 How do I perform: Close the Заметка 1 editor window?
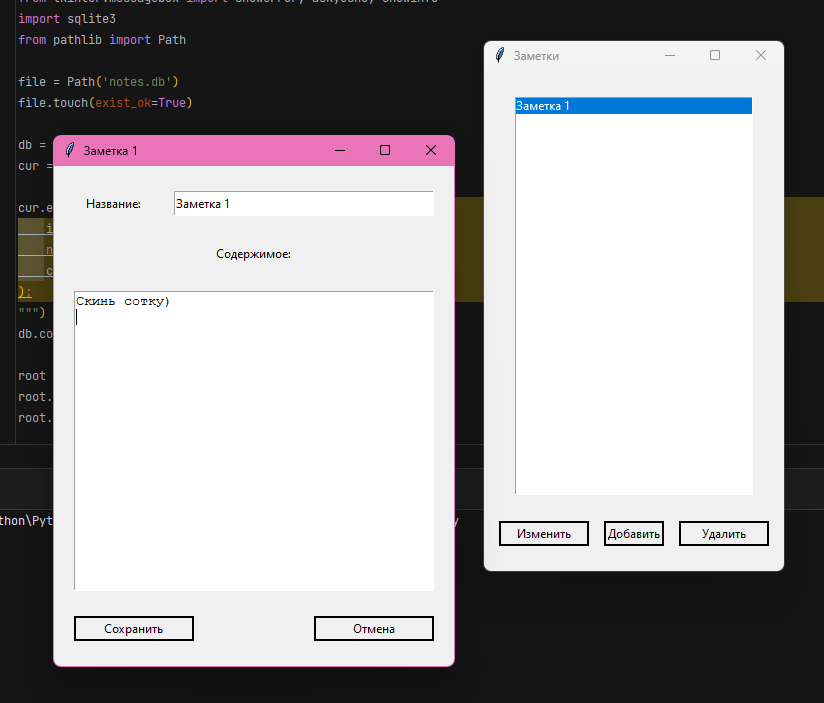[431, 150]
